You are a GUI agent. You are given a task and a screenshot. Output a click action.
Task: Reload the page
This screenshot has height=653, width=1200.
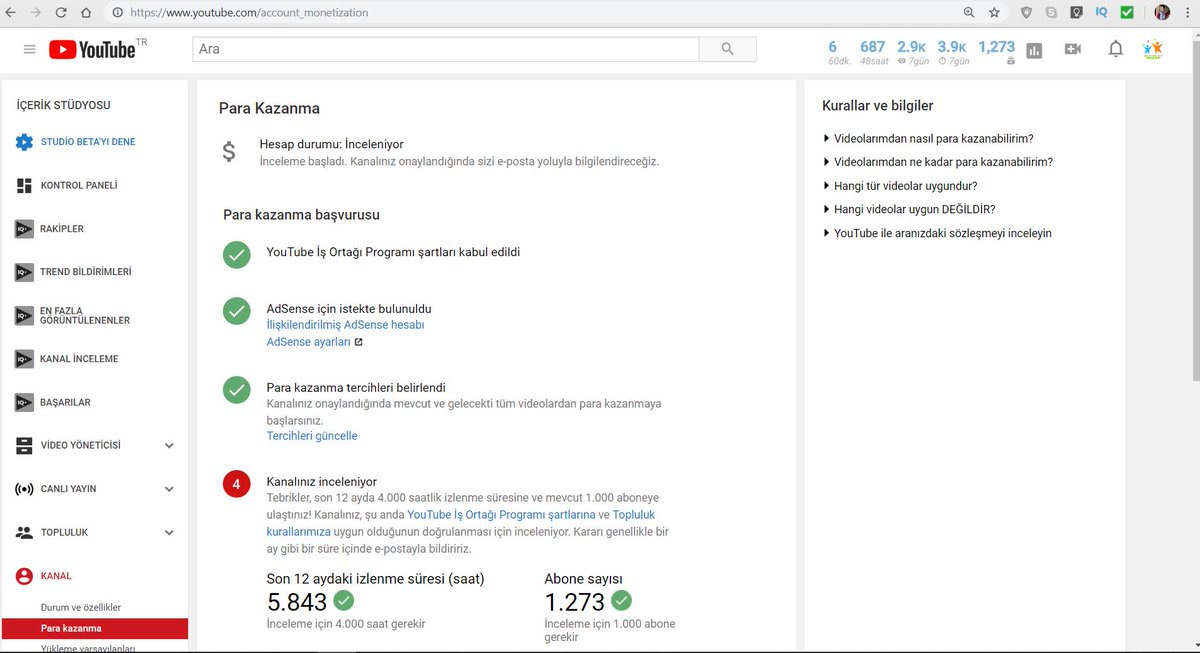[61, 13]
